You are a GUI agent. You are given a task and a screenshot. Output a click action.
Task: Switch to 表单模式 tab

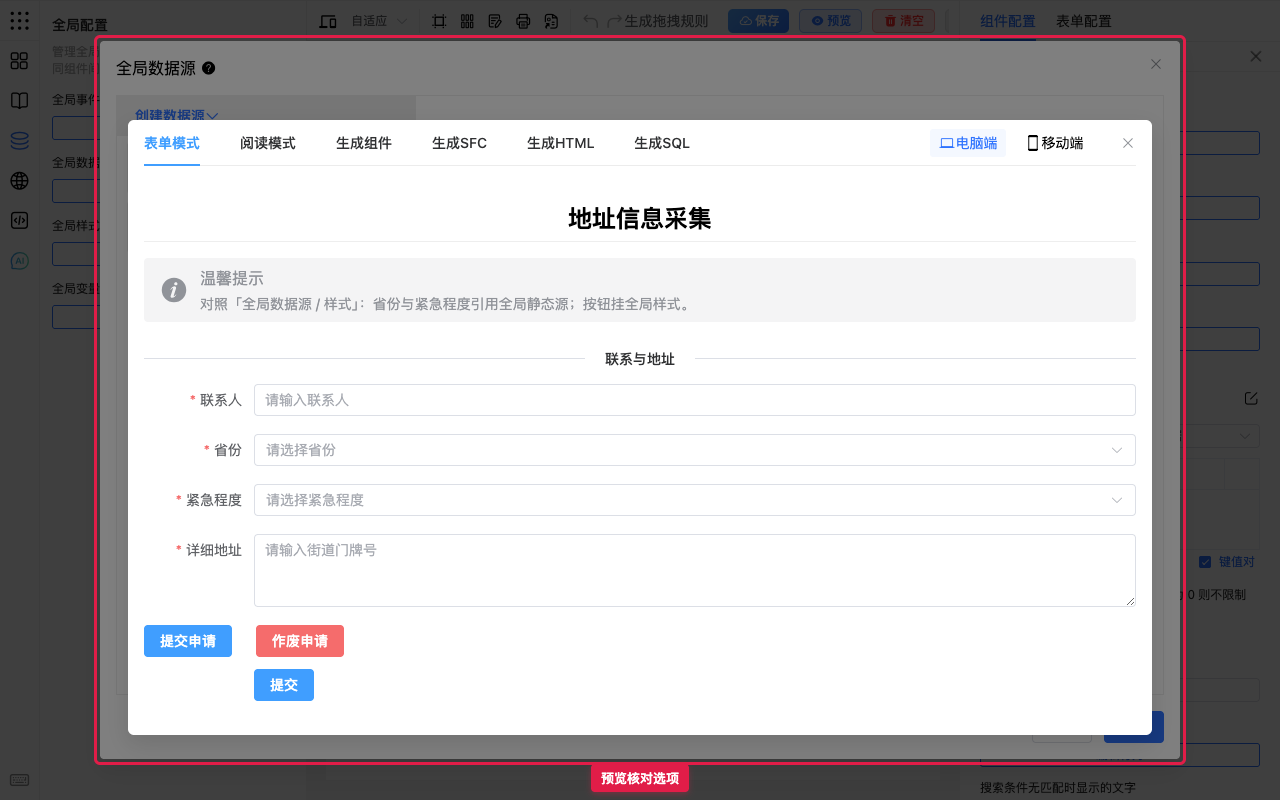[x=172, y=143]
